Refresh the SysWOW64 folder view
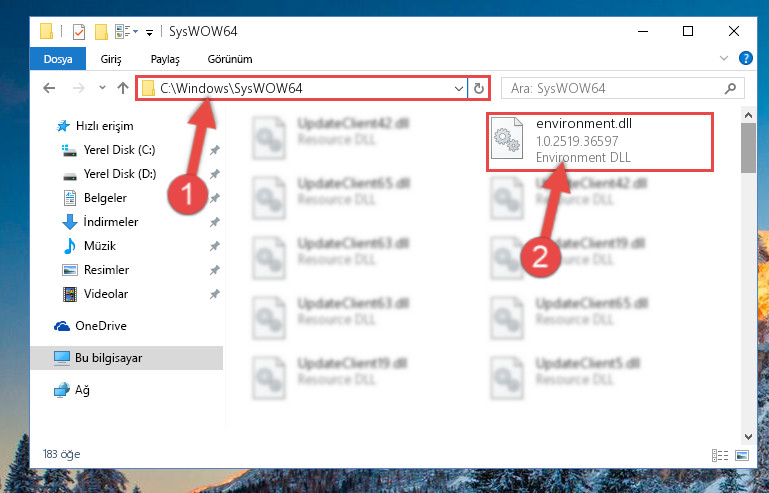This screenshot has height=493, width=769. (479, 89)
